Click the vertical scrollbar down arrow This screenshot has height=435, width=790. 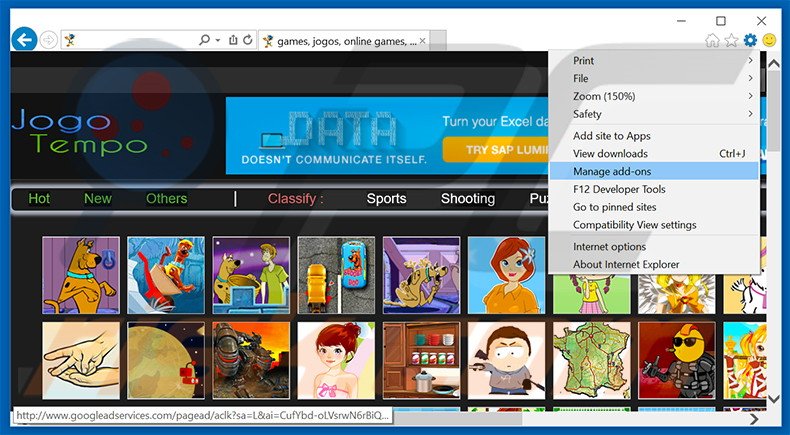[x=773, y=399]
